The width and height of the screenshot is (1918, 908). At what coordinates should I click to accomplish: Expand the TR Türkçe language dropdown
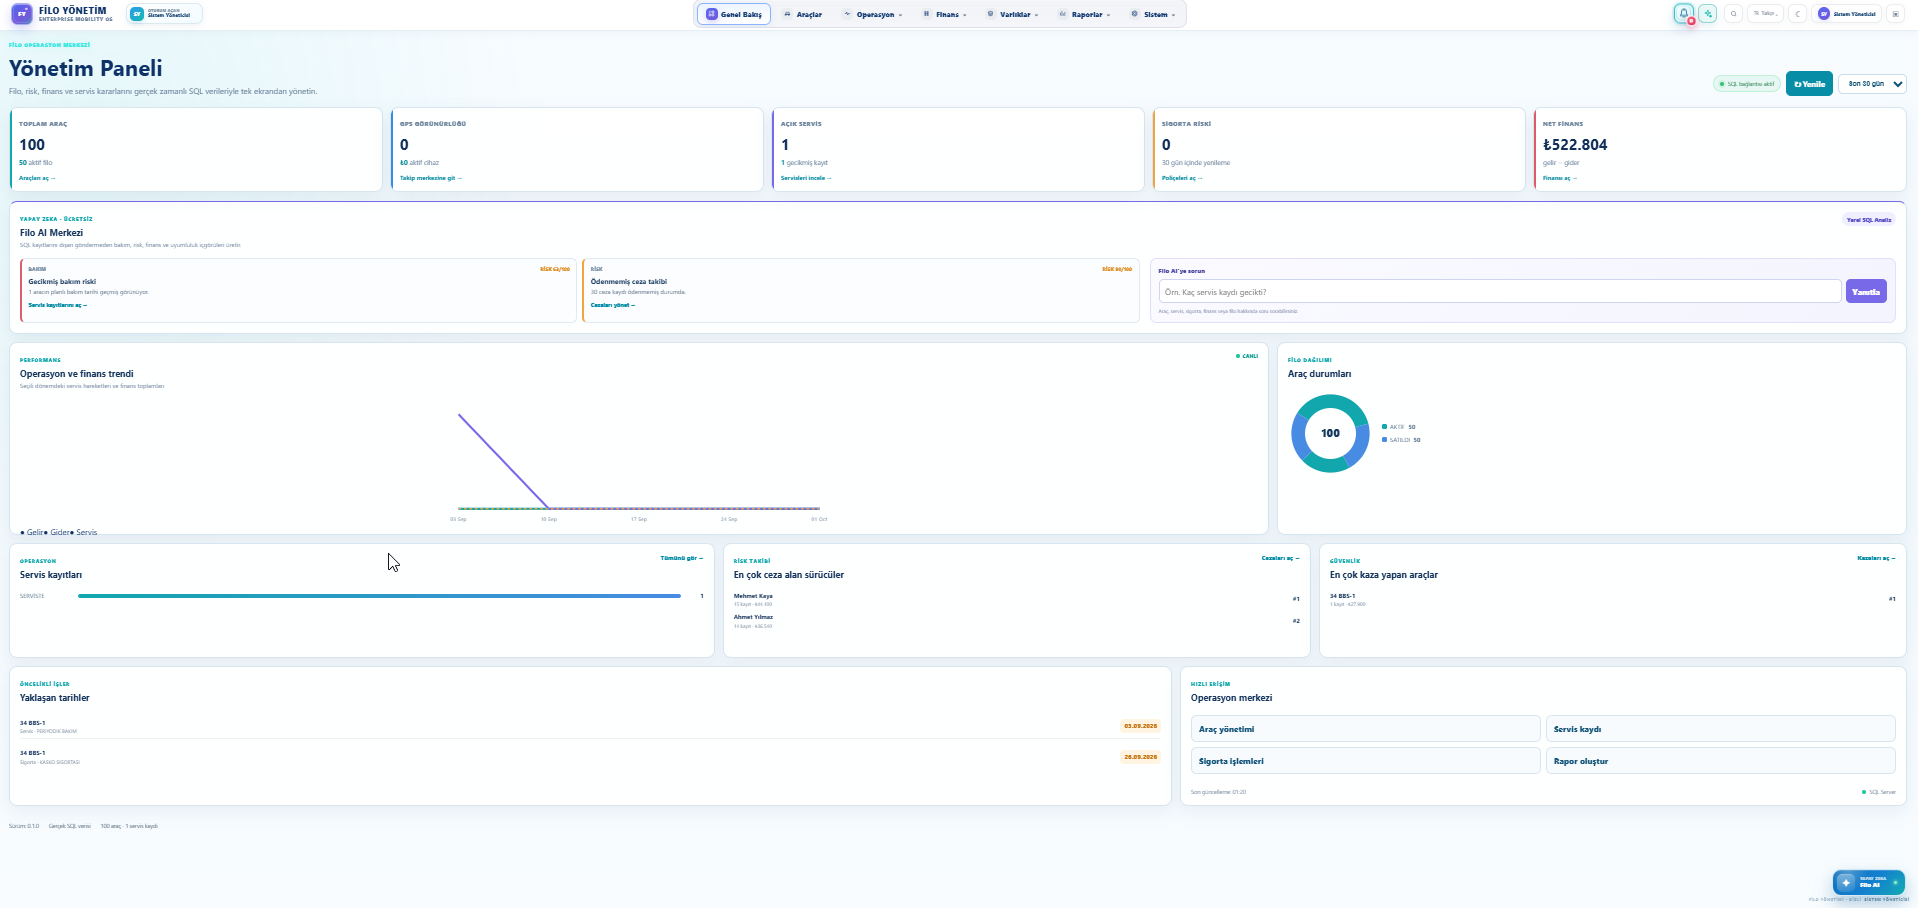tap(1765, 14)
